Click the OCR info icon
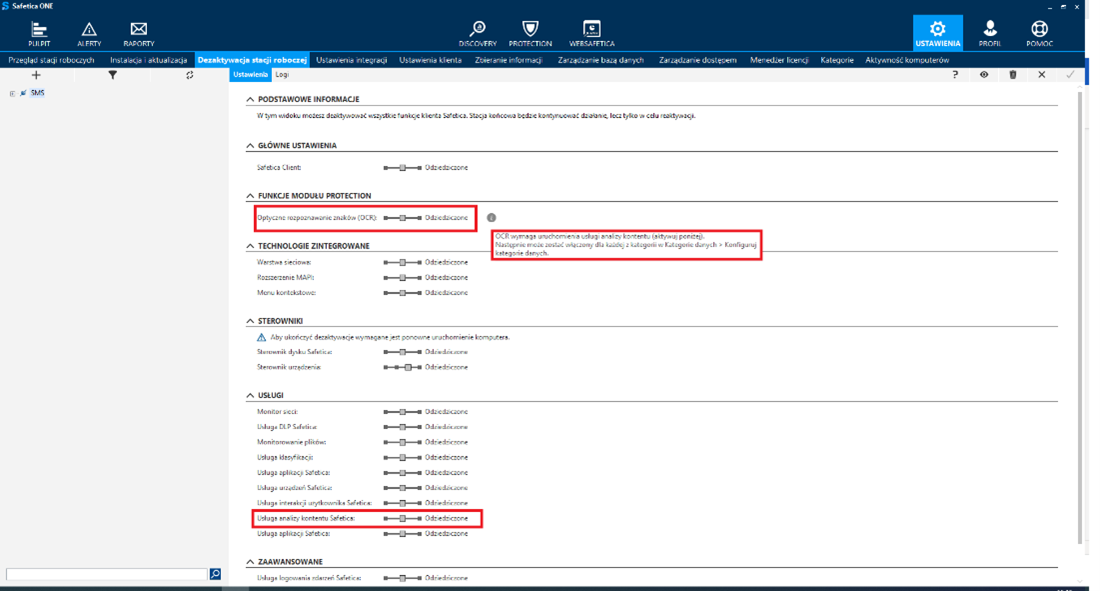The height and width of the screenshot is (591, 1100). coord(492,217)
